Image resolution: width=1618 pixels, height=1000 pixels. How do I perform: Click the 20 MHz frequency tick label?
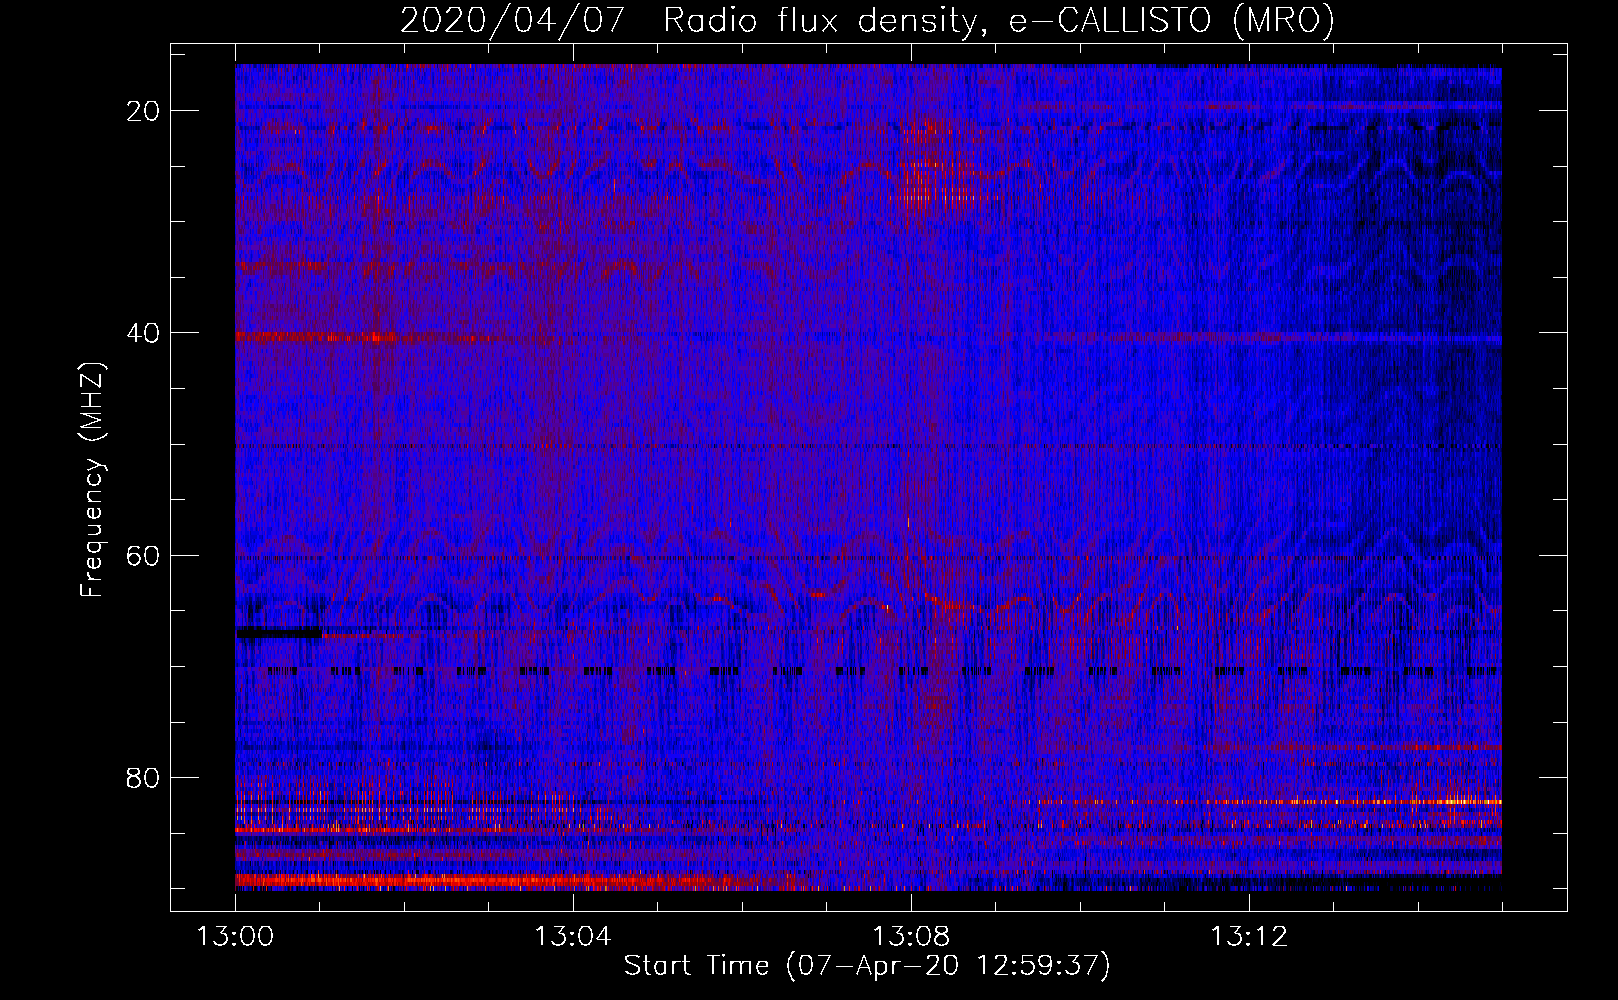(143, 111)
